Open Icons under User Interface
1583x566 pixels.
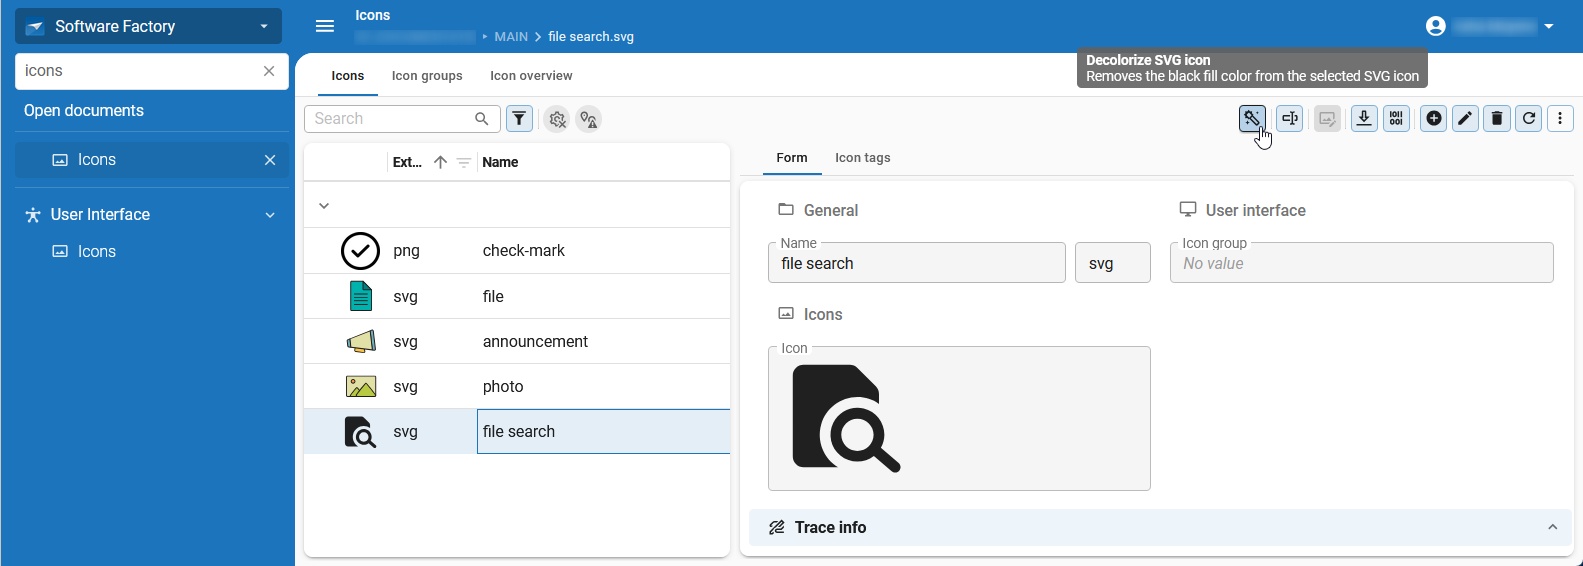click(97, 252)
